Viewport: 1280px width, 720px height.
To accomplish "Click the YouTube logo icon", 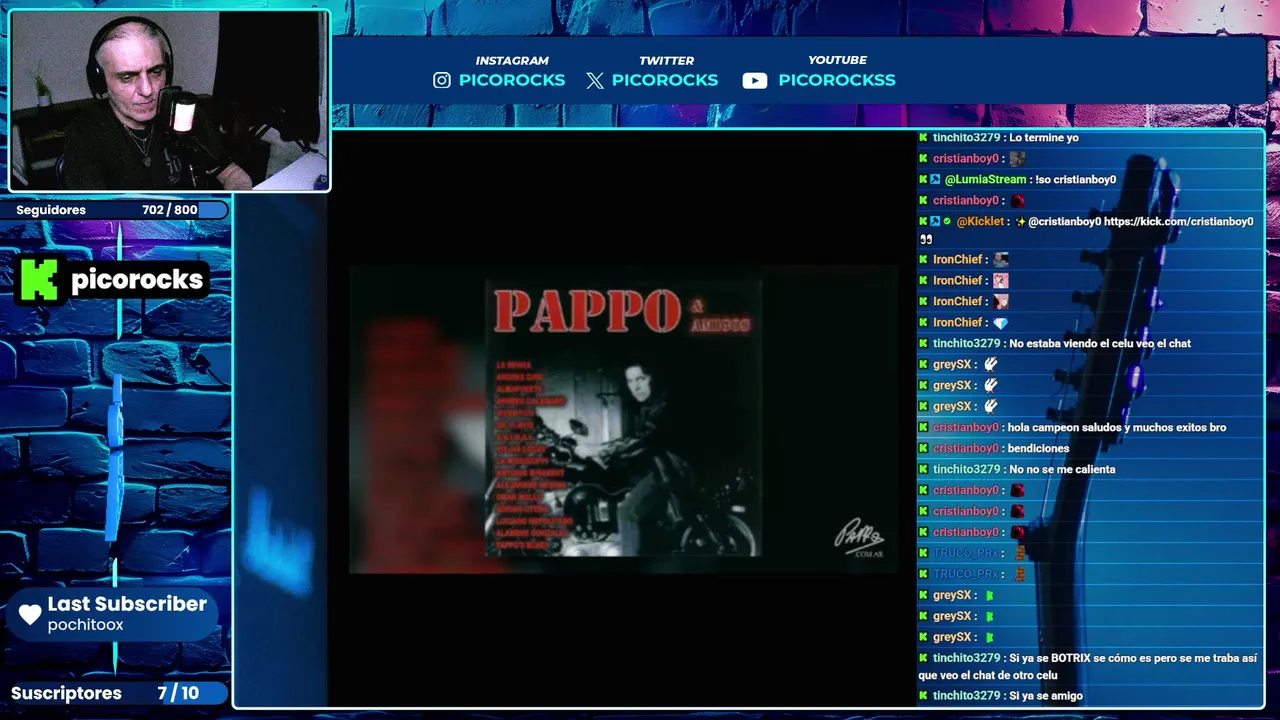I will tap(755, 80).
